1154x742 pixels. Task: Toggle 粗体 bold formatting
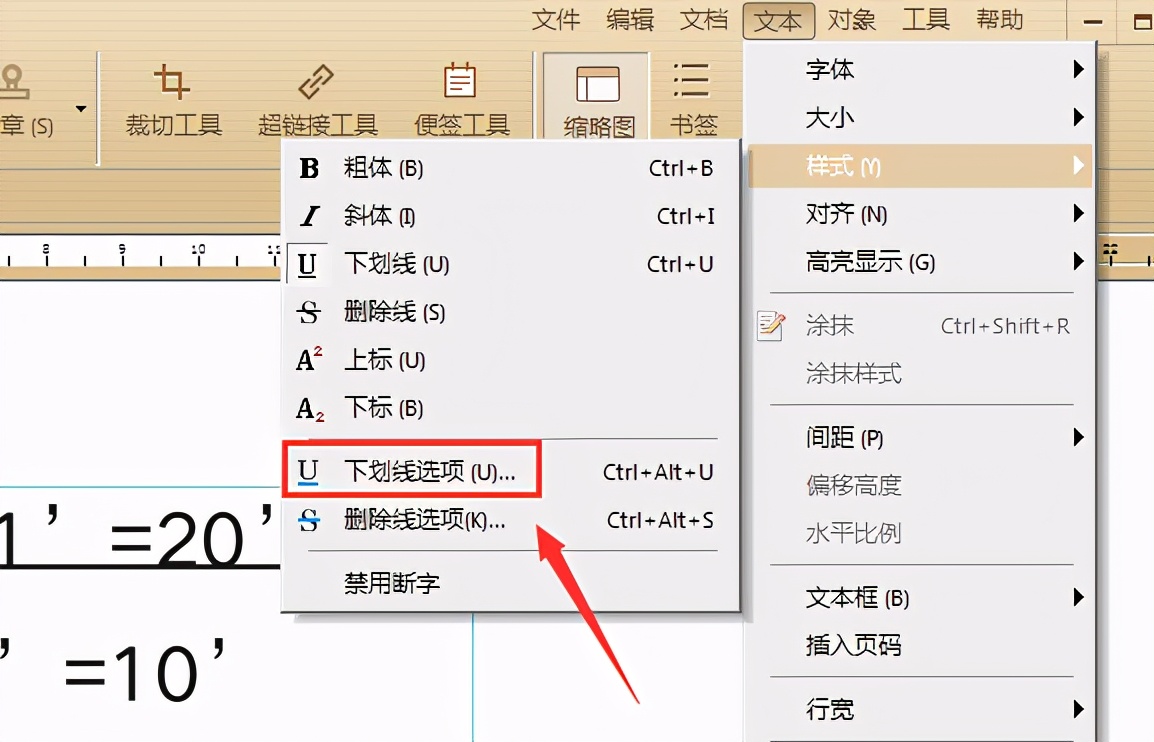tap(382, 169)
